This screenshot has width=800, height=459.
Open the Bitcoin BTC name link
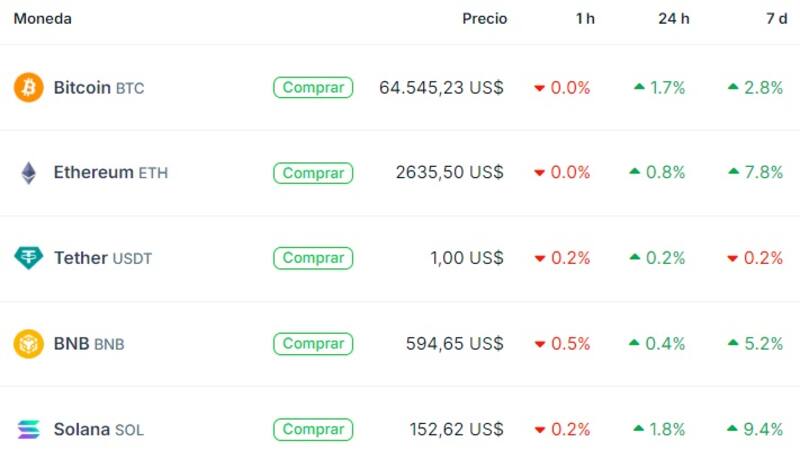point(98,88)
